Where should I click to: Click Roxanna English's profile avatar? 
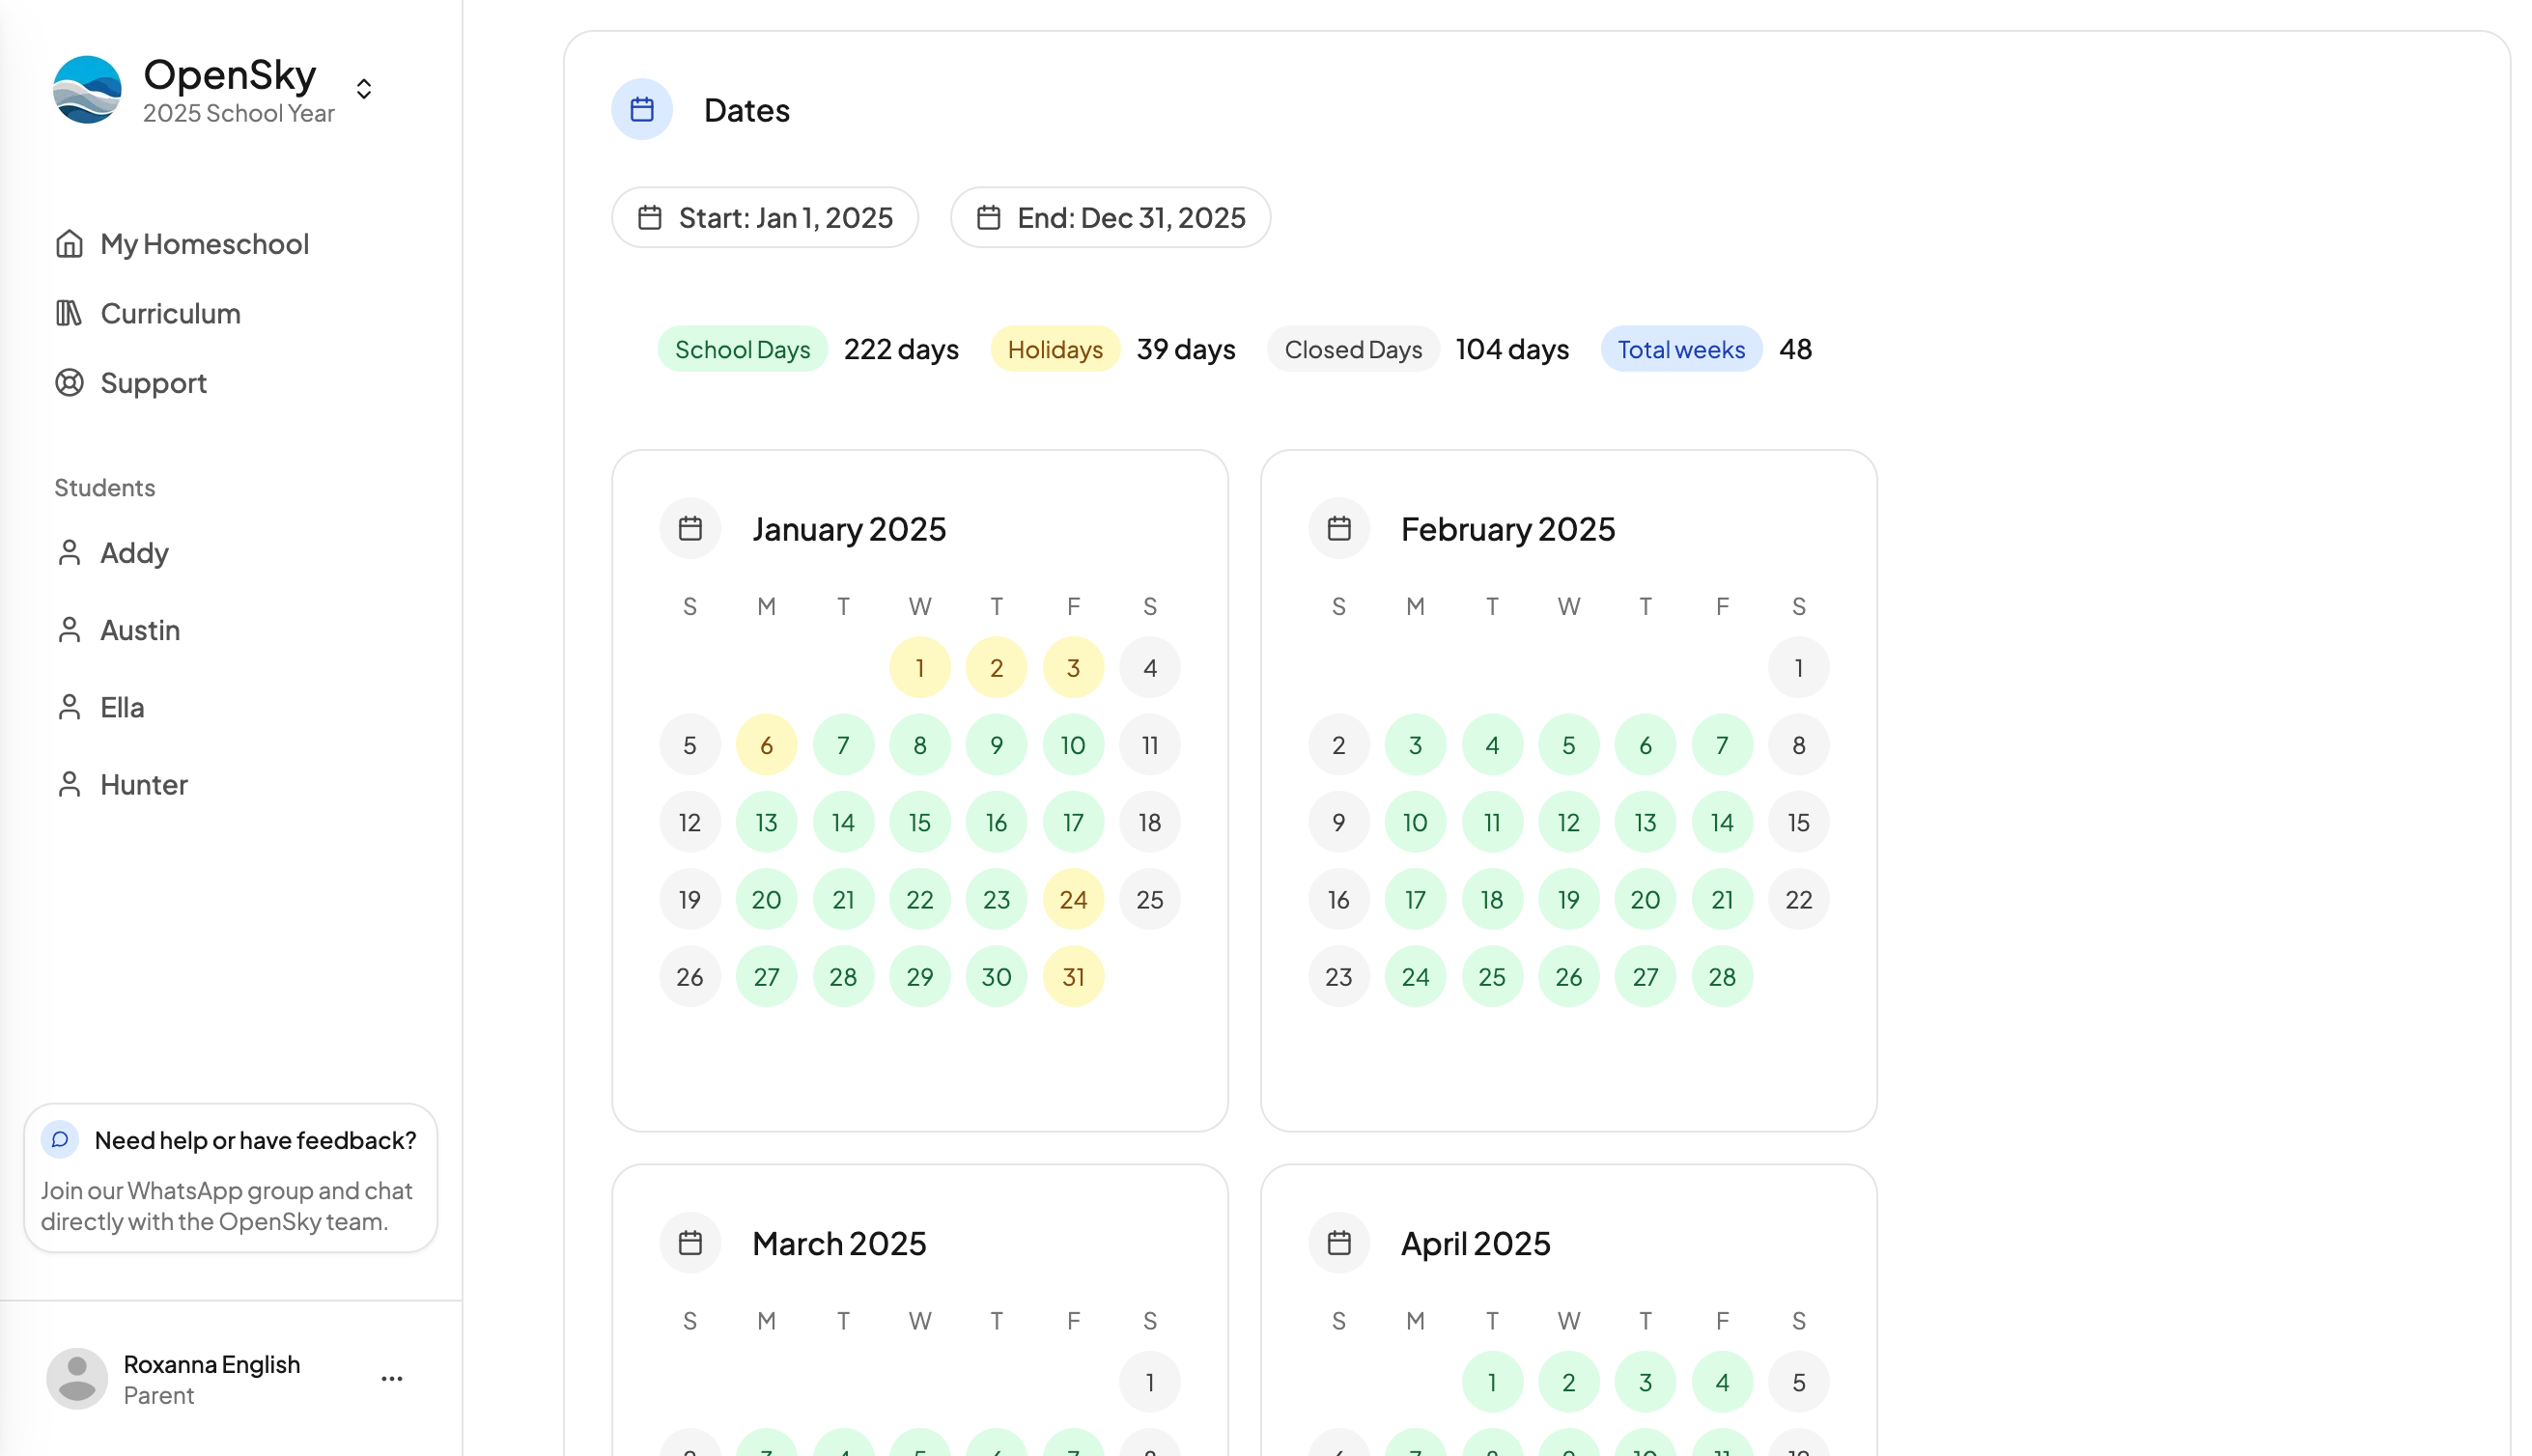[77, 1378]
